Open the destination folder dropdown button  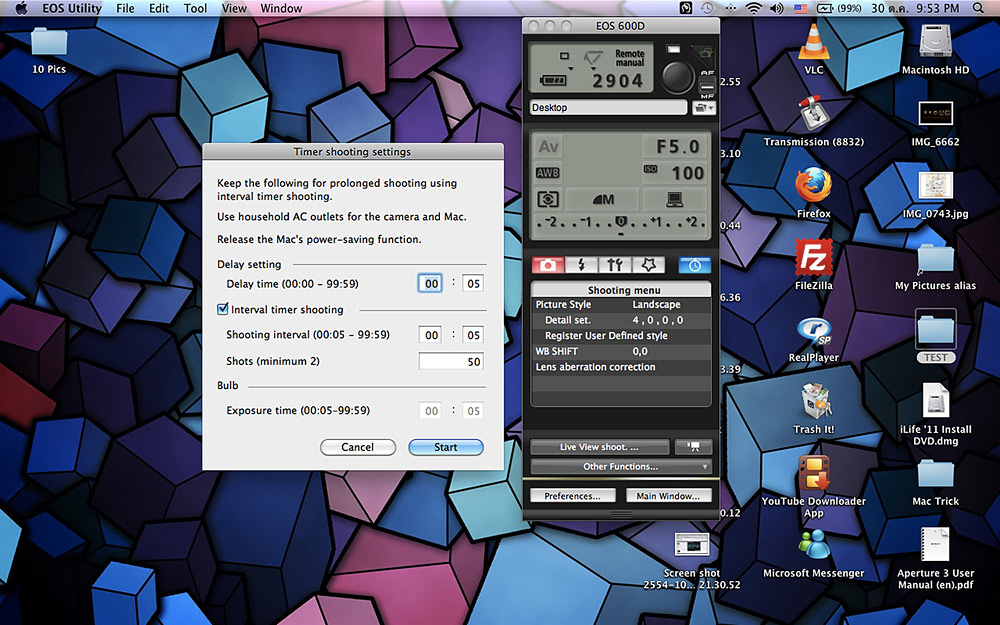click(x=703, y=108)
